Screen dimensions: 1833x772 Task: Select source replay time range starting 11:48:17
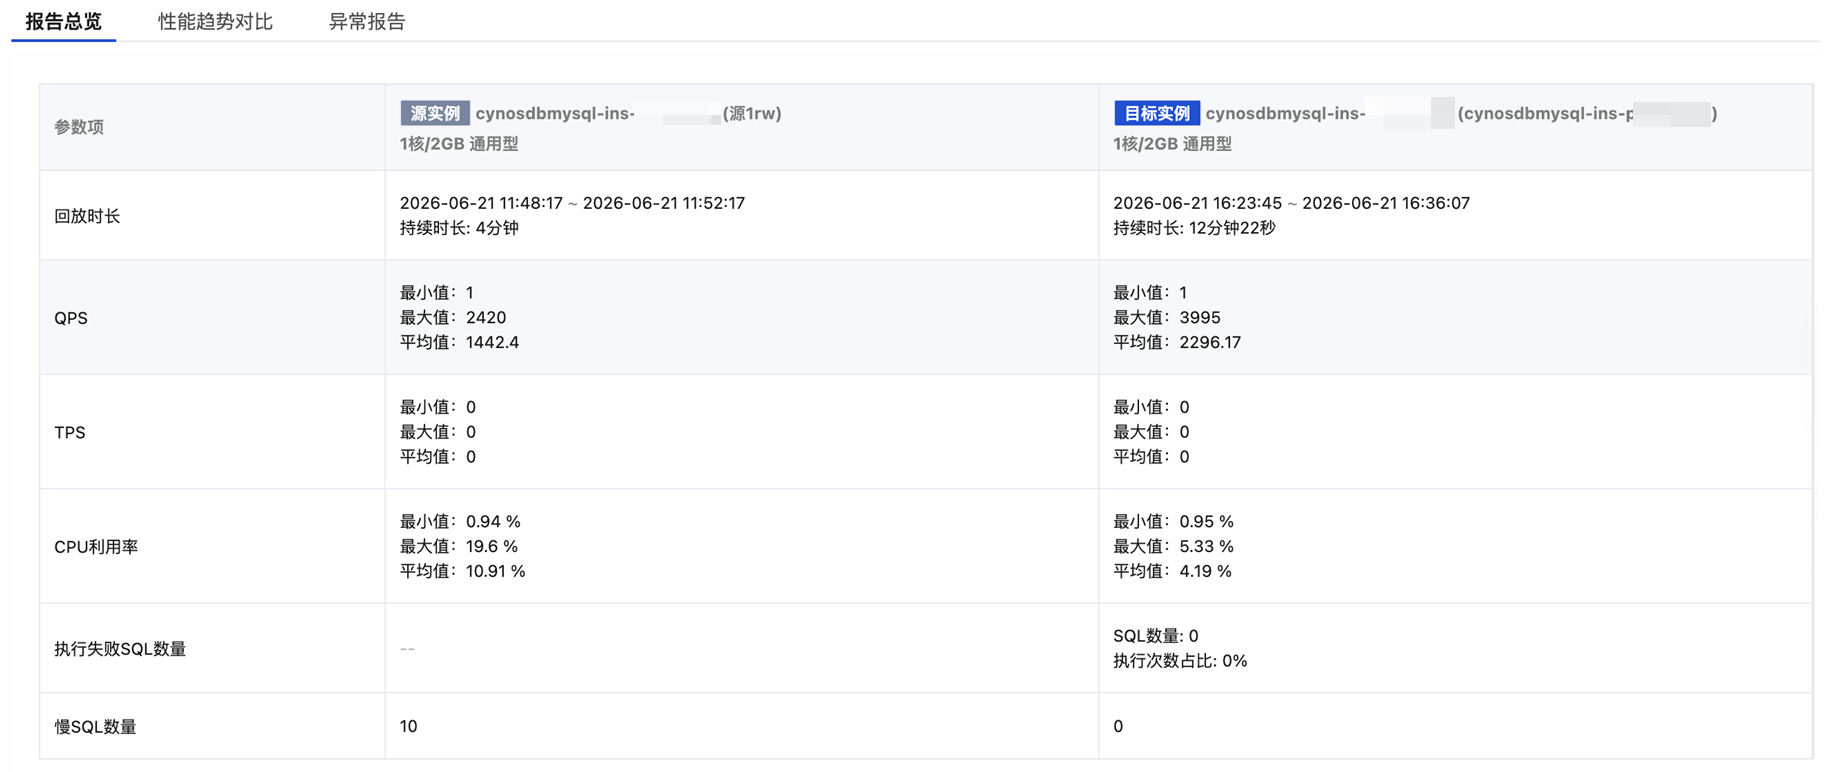(572, 203)
